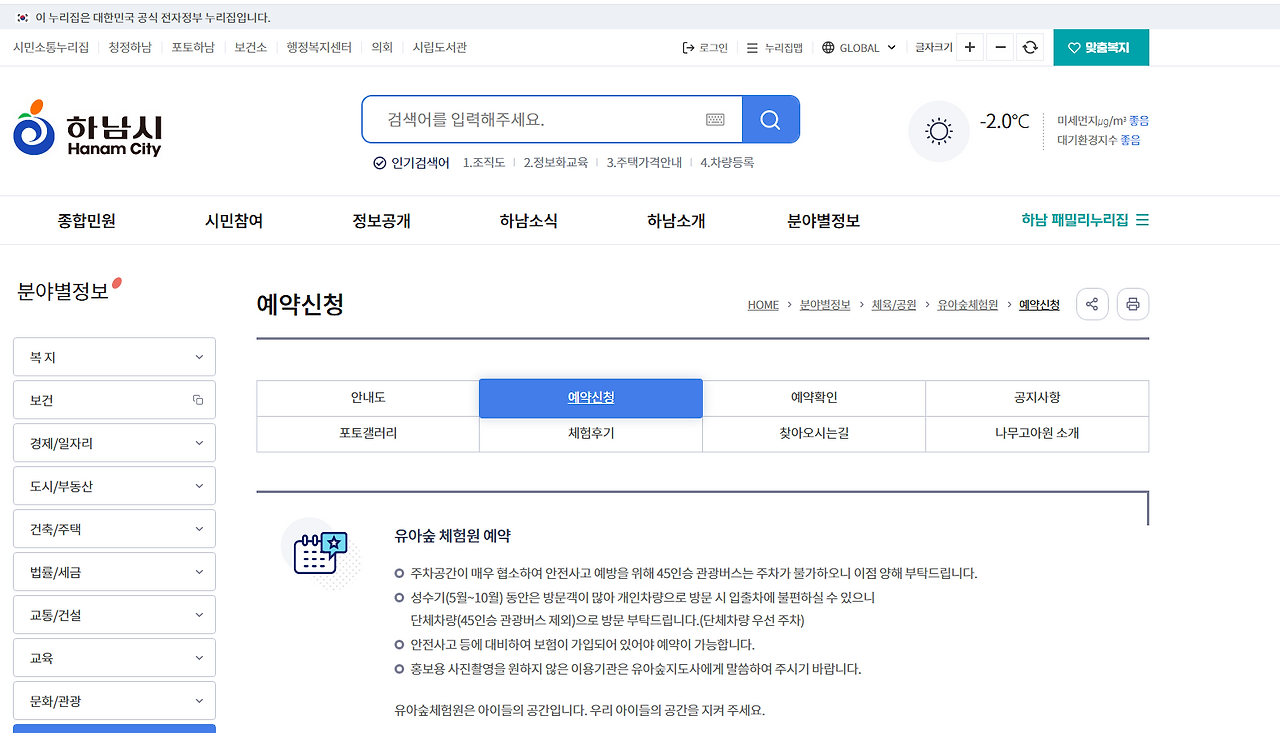Click the sunny weather icon
1280x733 pixels.
point(939,131)
